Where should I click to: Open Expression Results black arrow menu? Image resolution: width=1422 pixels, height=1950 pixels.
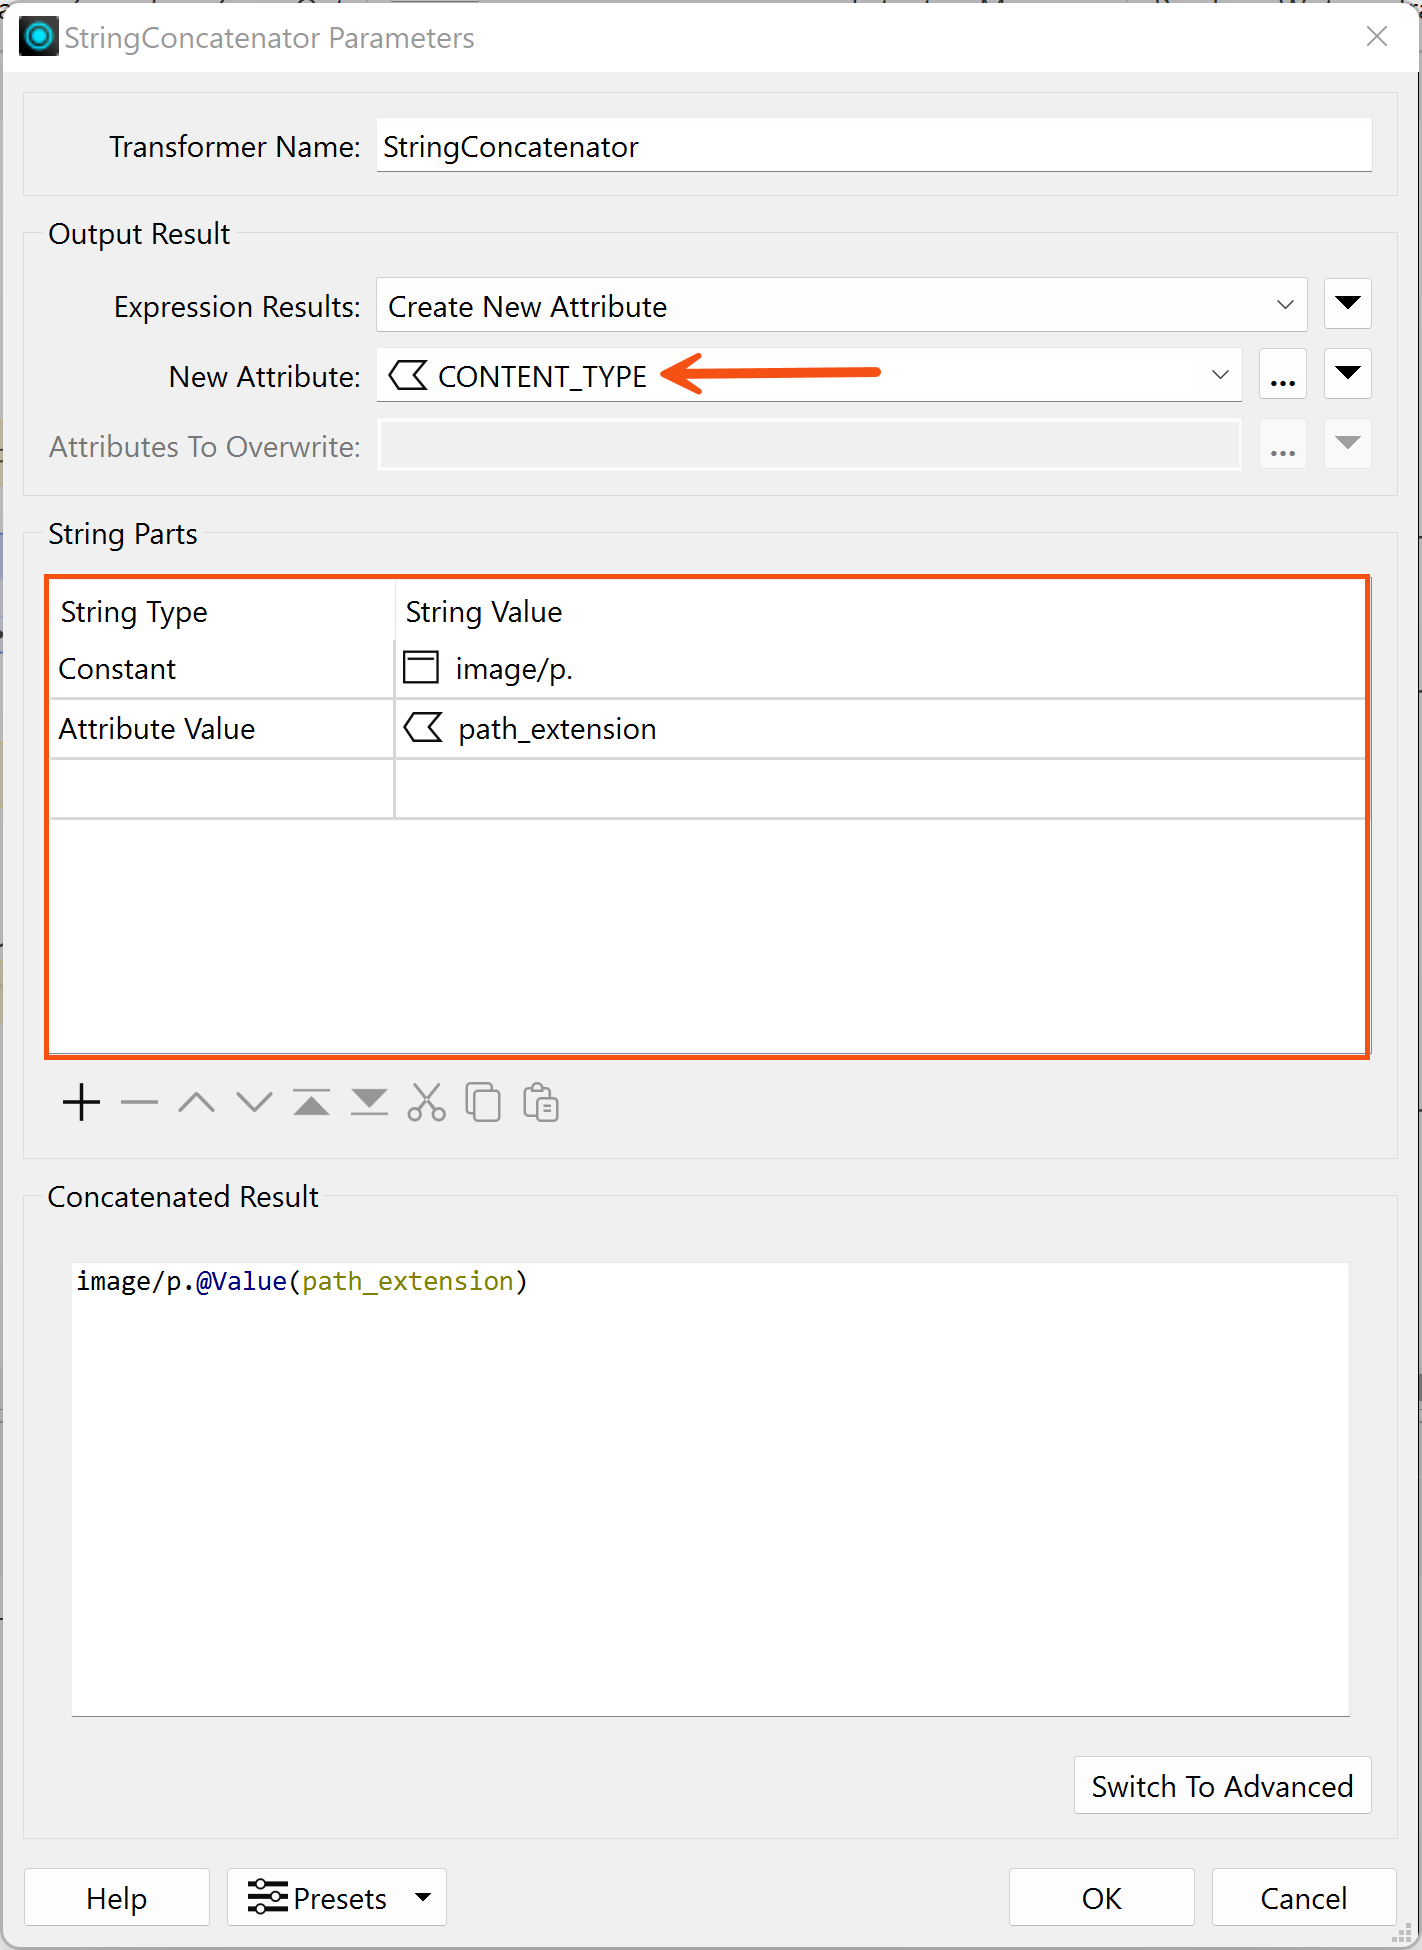coord(1347,304)
